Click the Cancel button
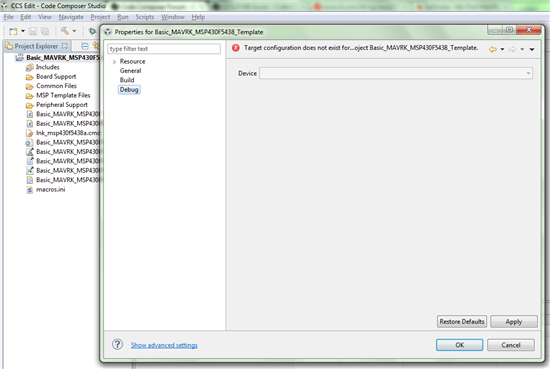This screenshot has height=369, width=550. pyautogui.click(x=511, y=345)
